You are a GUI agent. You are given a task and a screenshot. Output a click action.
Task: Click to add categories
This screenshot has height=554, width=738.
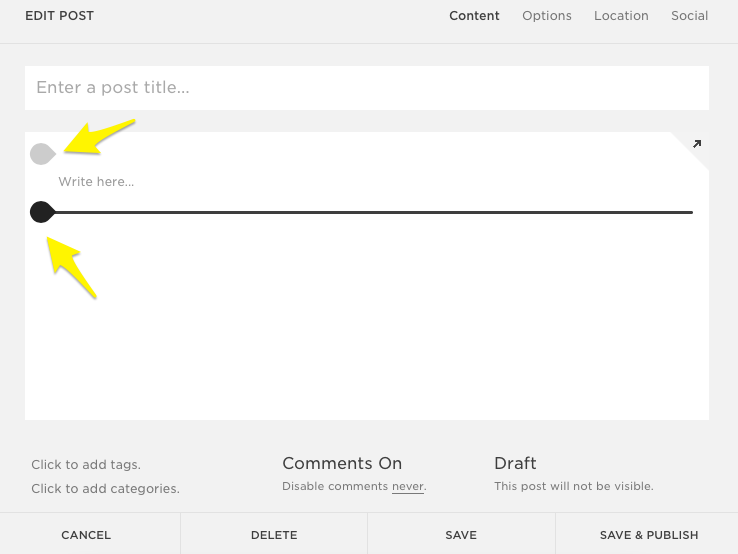pos(105,489)
